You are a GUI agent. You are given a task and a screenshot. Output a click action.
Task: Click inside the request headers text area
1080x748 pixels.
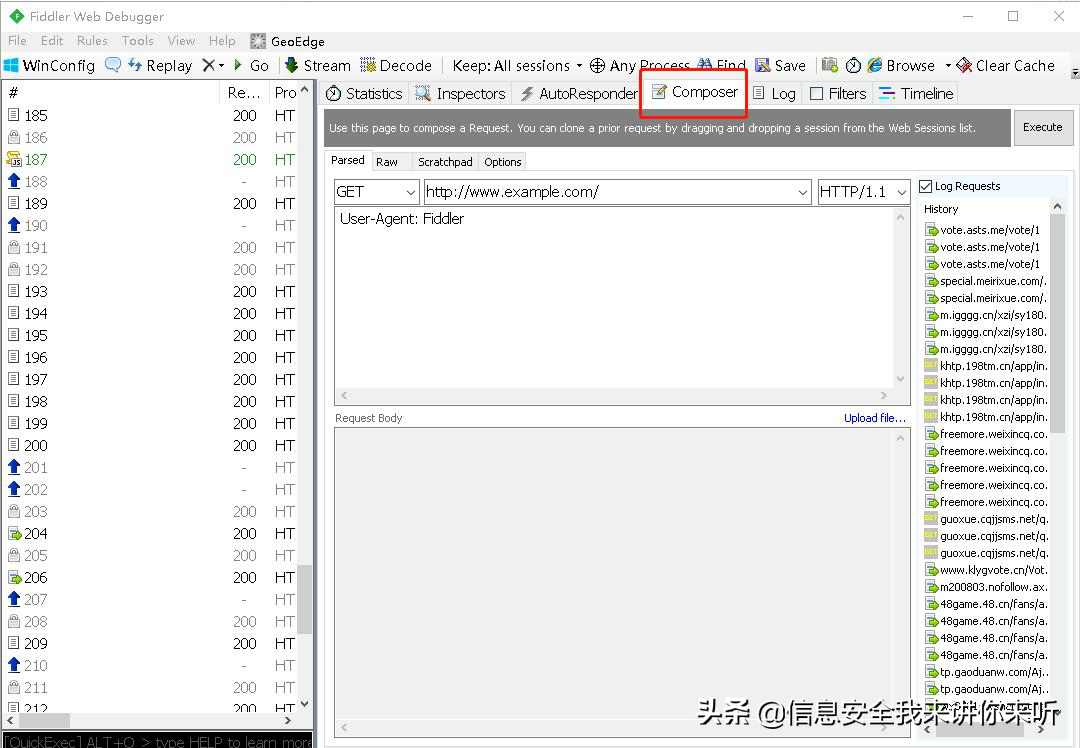[614, 299]
